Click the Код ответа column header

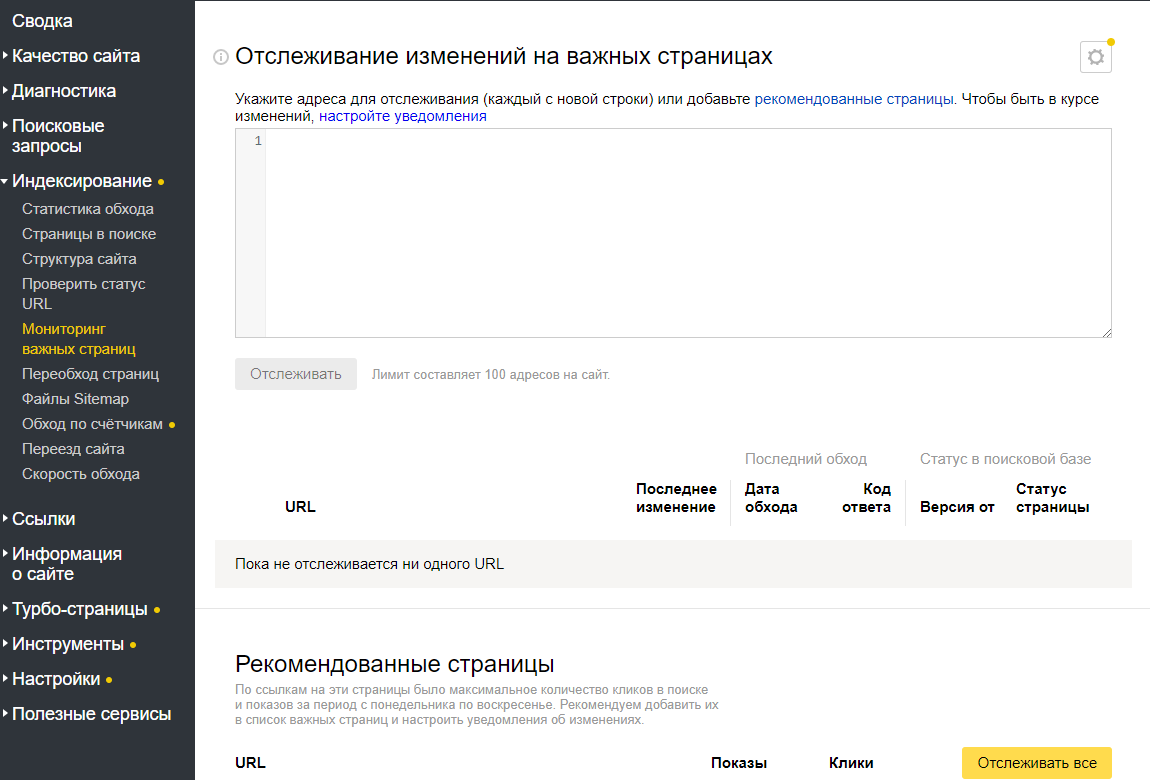click(866, 498)
